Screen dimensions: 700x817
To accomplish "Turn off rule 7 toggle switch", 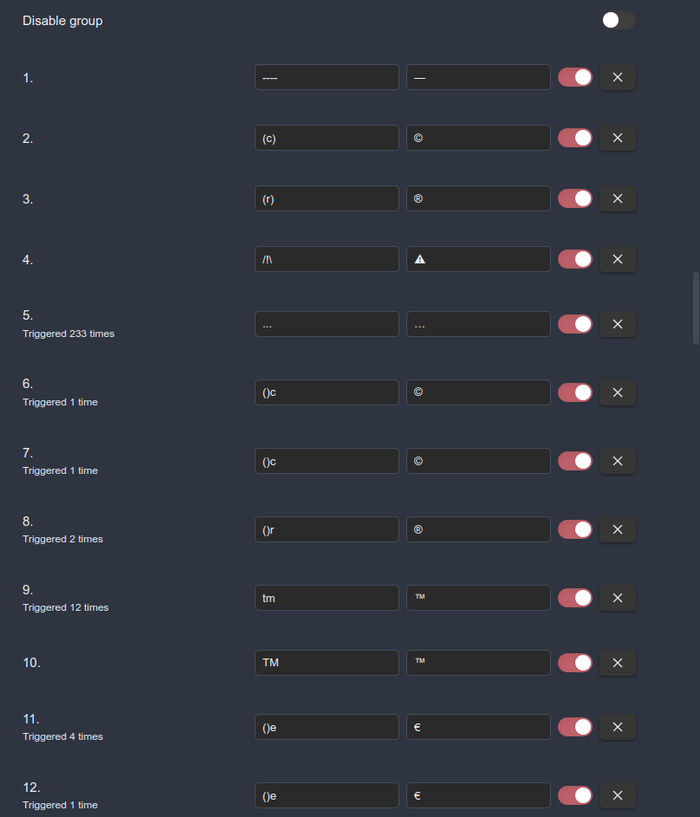I will pyautogui.click(x=575, y=461).
